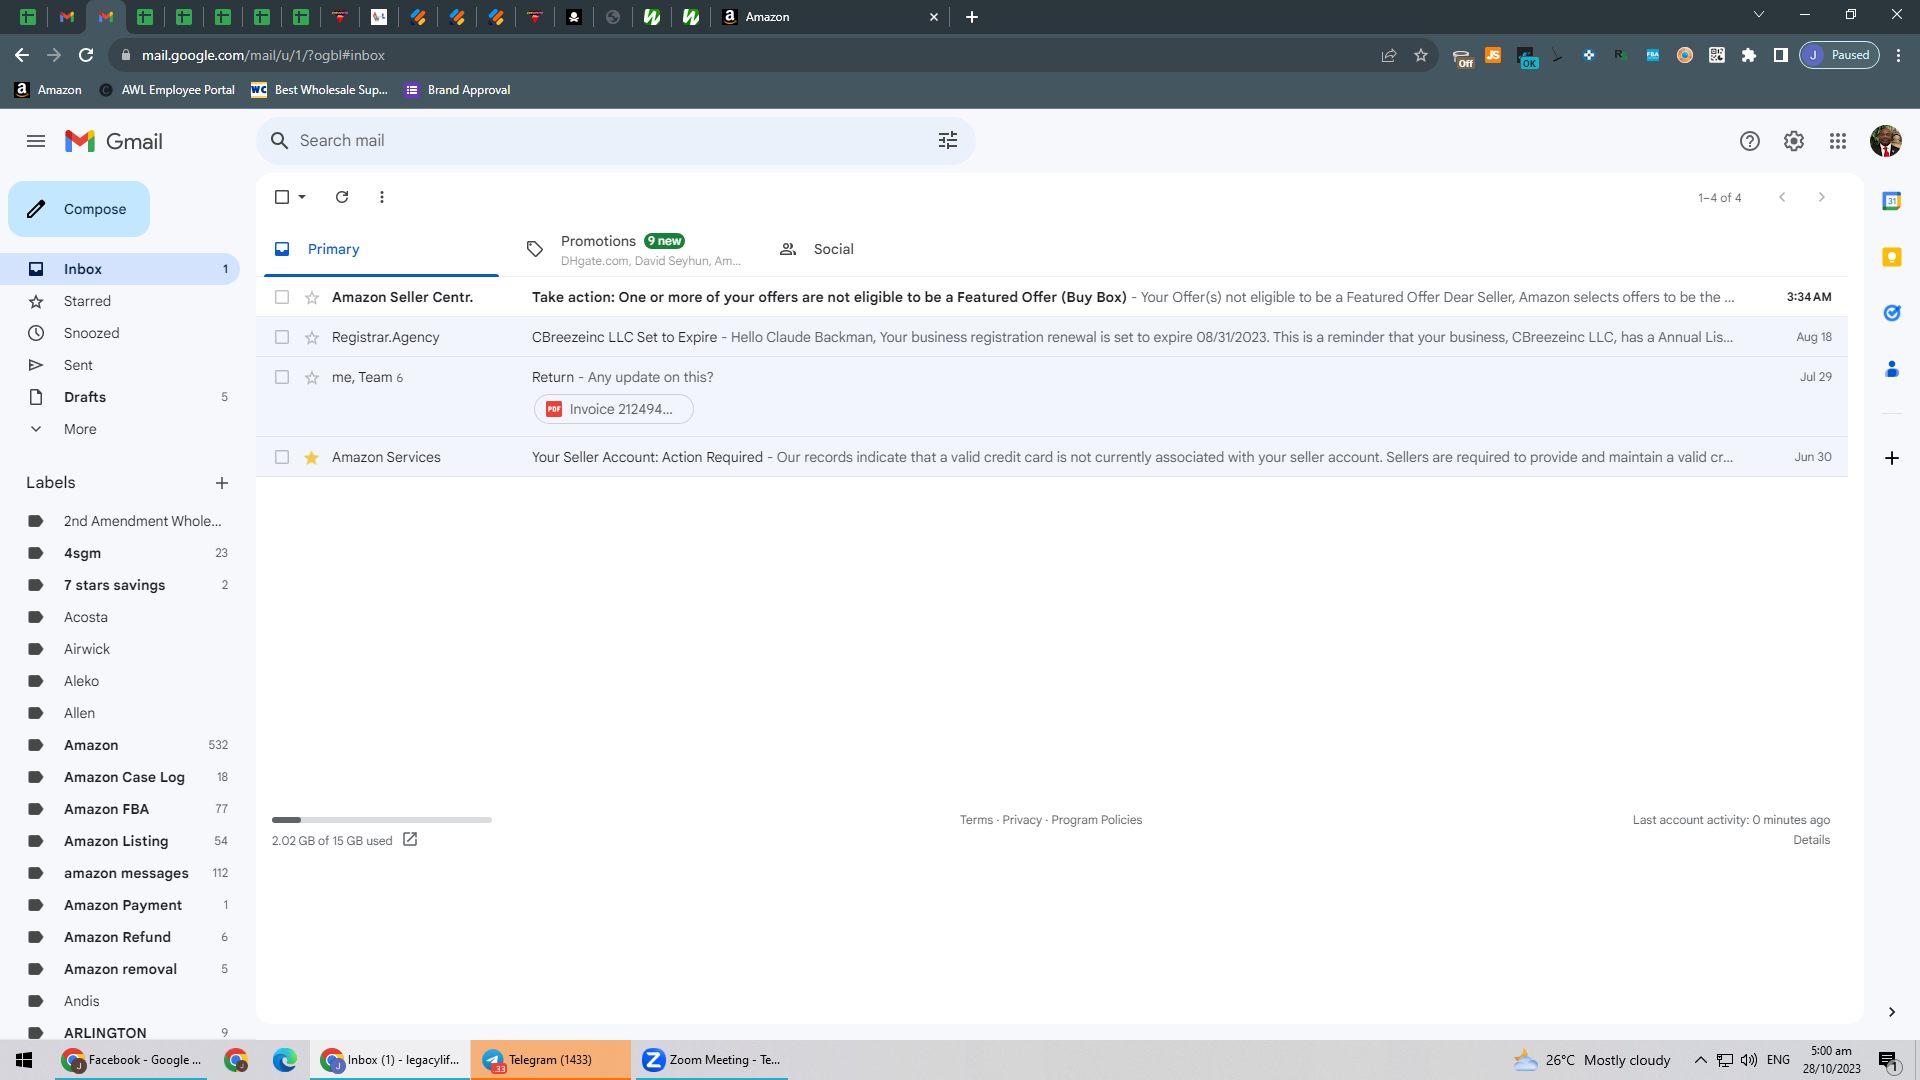
Task: Open the More options three-dot menu in toolbar
Action: [382, 197]
